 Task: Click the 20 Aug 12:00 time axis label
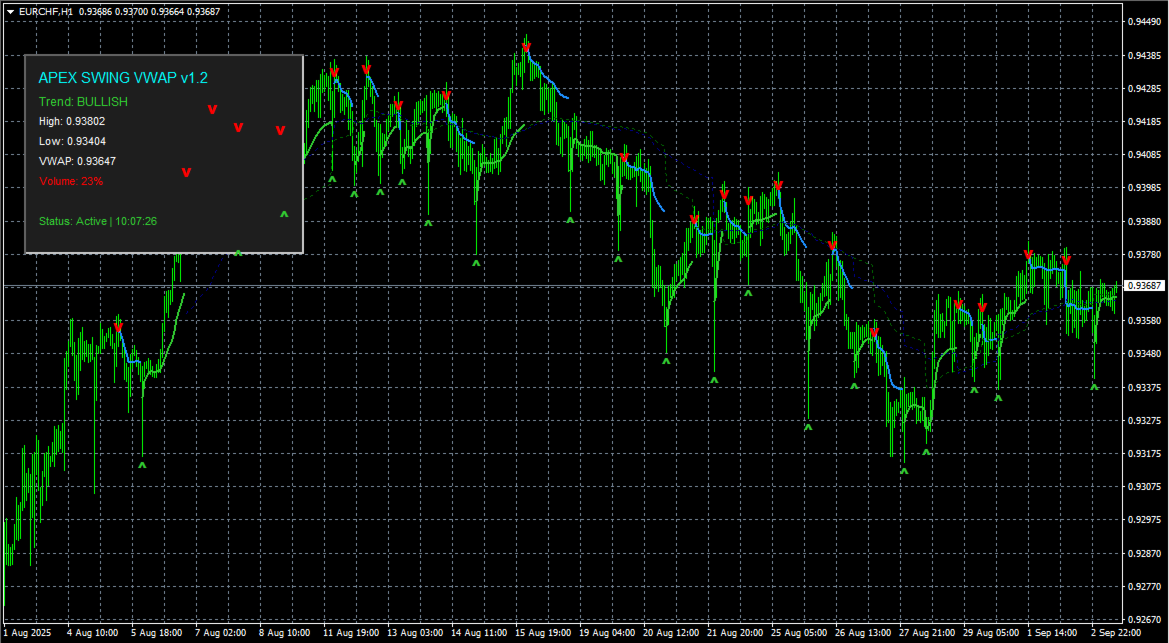(672, 633)
